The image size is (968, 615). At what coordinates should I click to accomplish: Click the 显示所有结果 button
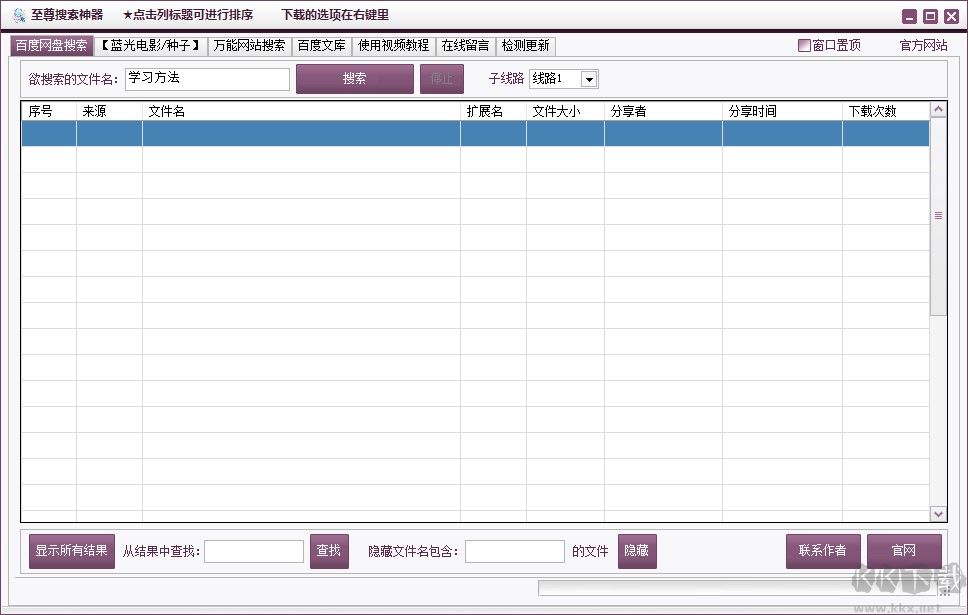[71, 550]
